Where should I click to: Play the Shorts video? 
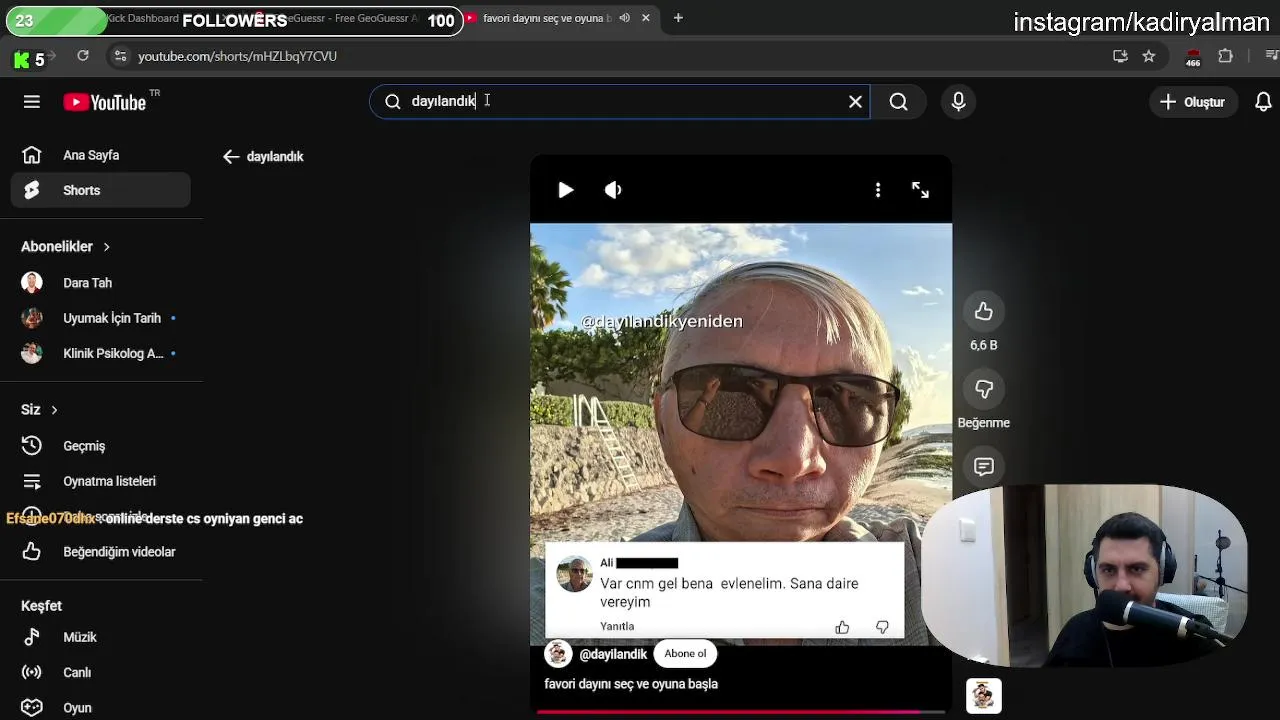(565, 190)
